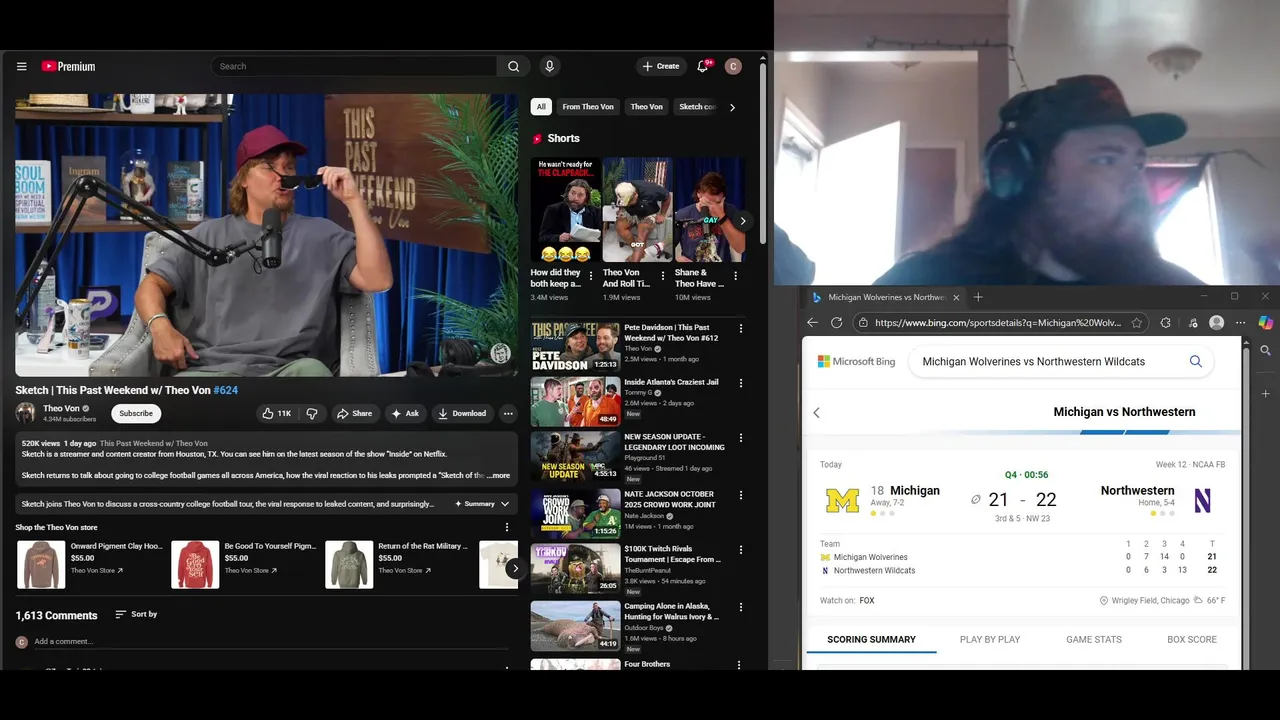Share the Theo Von video
1280x720 pixels.
tap(354, 413)
